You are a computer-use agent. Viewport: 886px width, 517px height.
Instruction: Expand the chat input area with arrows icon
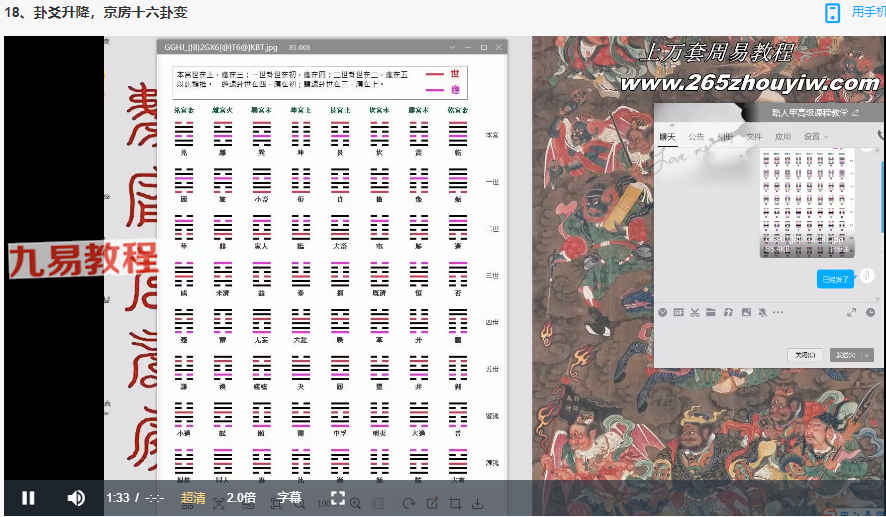851,312
